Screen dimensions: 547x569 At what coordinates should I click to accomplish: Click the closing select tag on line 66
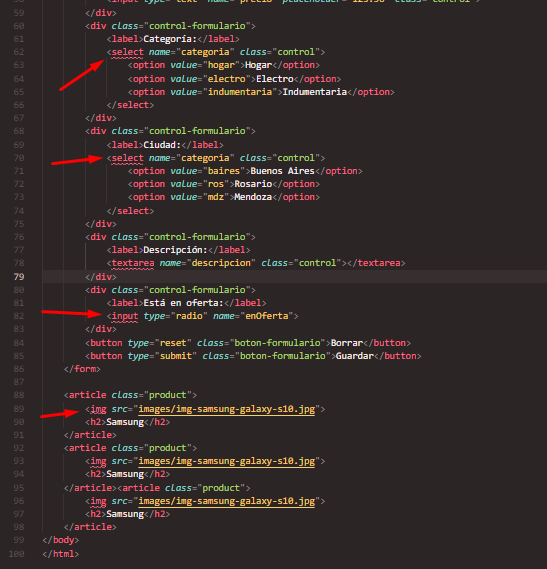pos(130,105)
